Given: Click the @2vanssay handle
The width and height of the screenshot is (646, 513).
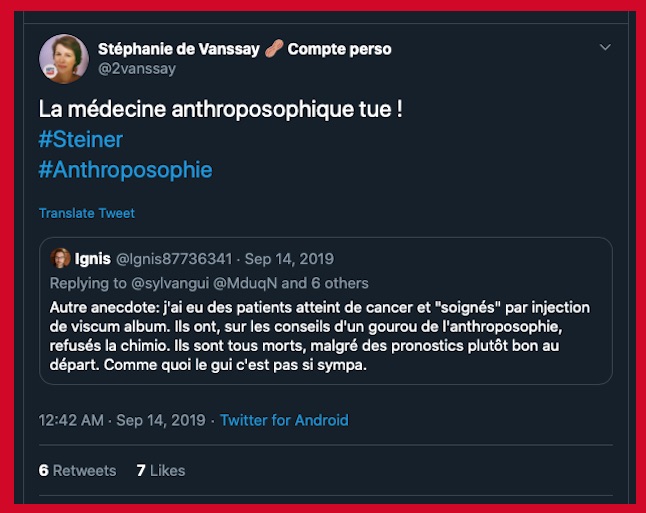Looking at the screenshot, I should [137, 69].
